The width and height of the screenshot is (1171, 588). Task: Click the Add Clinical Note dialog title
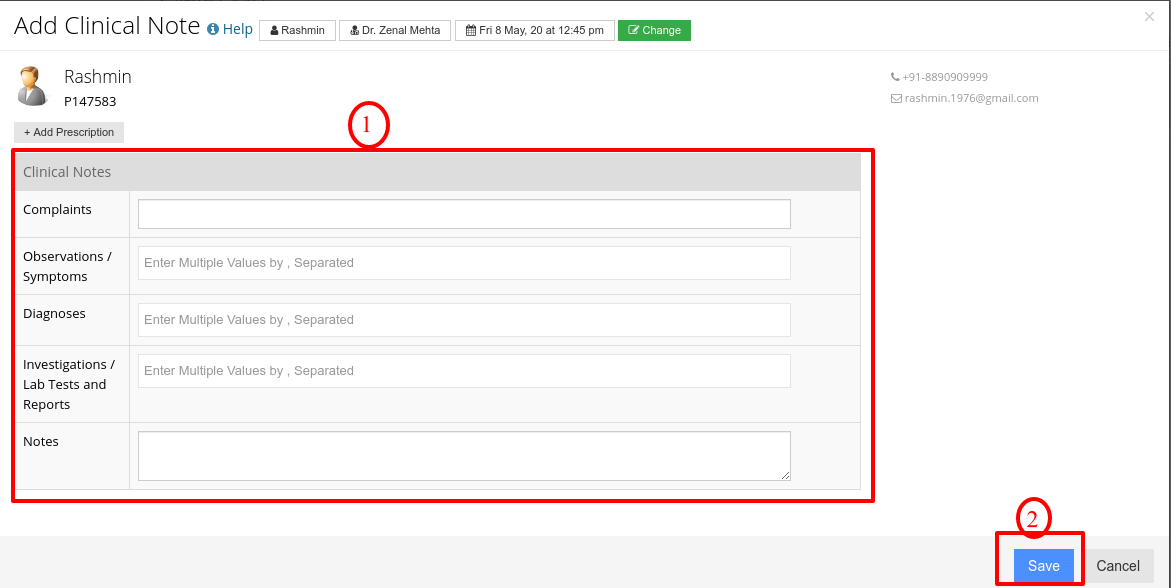click(x=107, y=26)
